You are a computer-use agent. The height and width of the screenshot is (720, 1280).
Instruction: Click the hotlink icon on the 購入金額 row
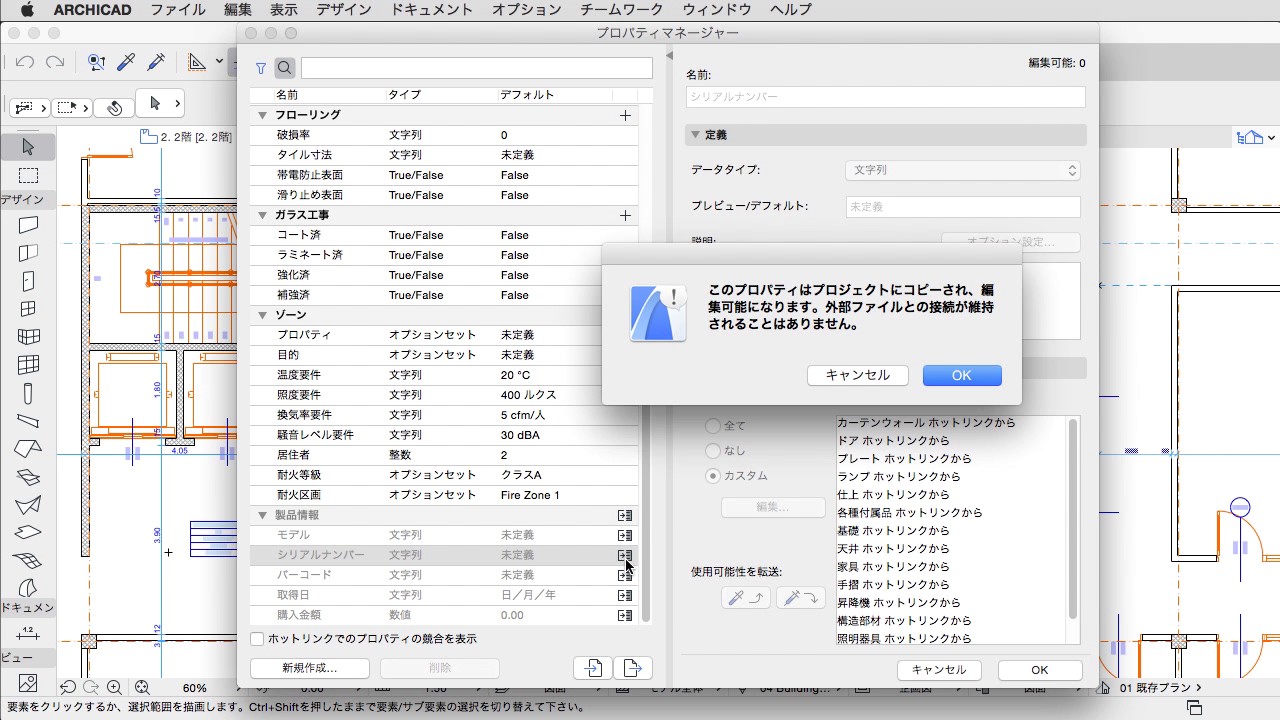click(625, 615)
